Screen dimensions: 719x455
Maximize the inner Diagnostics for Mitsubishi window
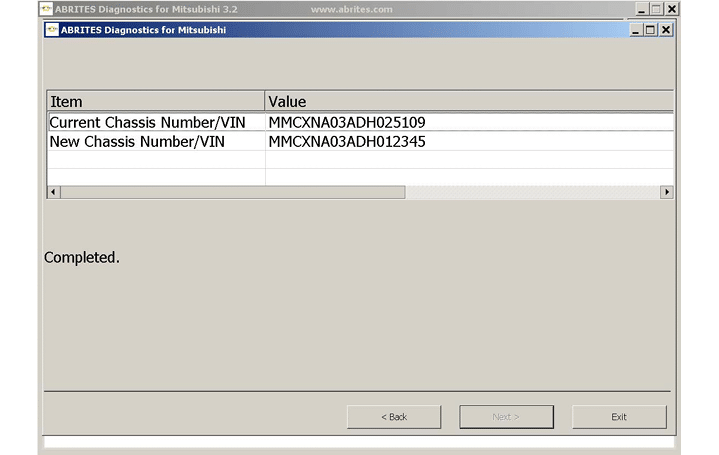click(651, 30)
